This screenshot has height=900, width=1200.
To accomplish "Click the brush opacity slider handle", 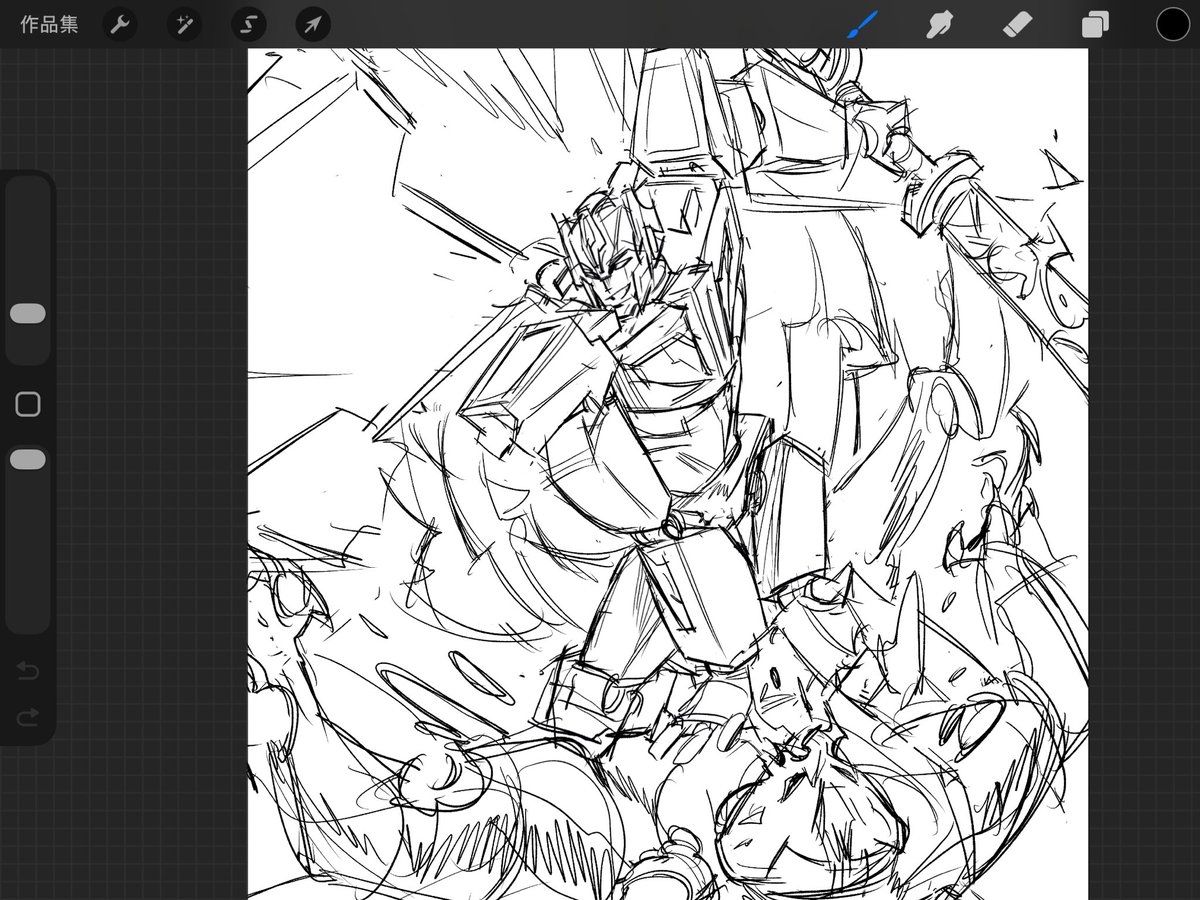I will click(28, 459).
